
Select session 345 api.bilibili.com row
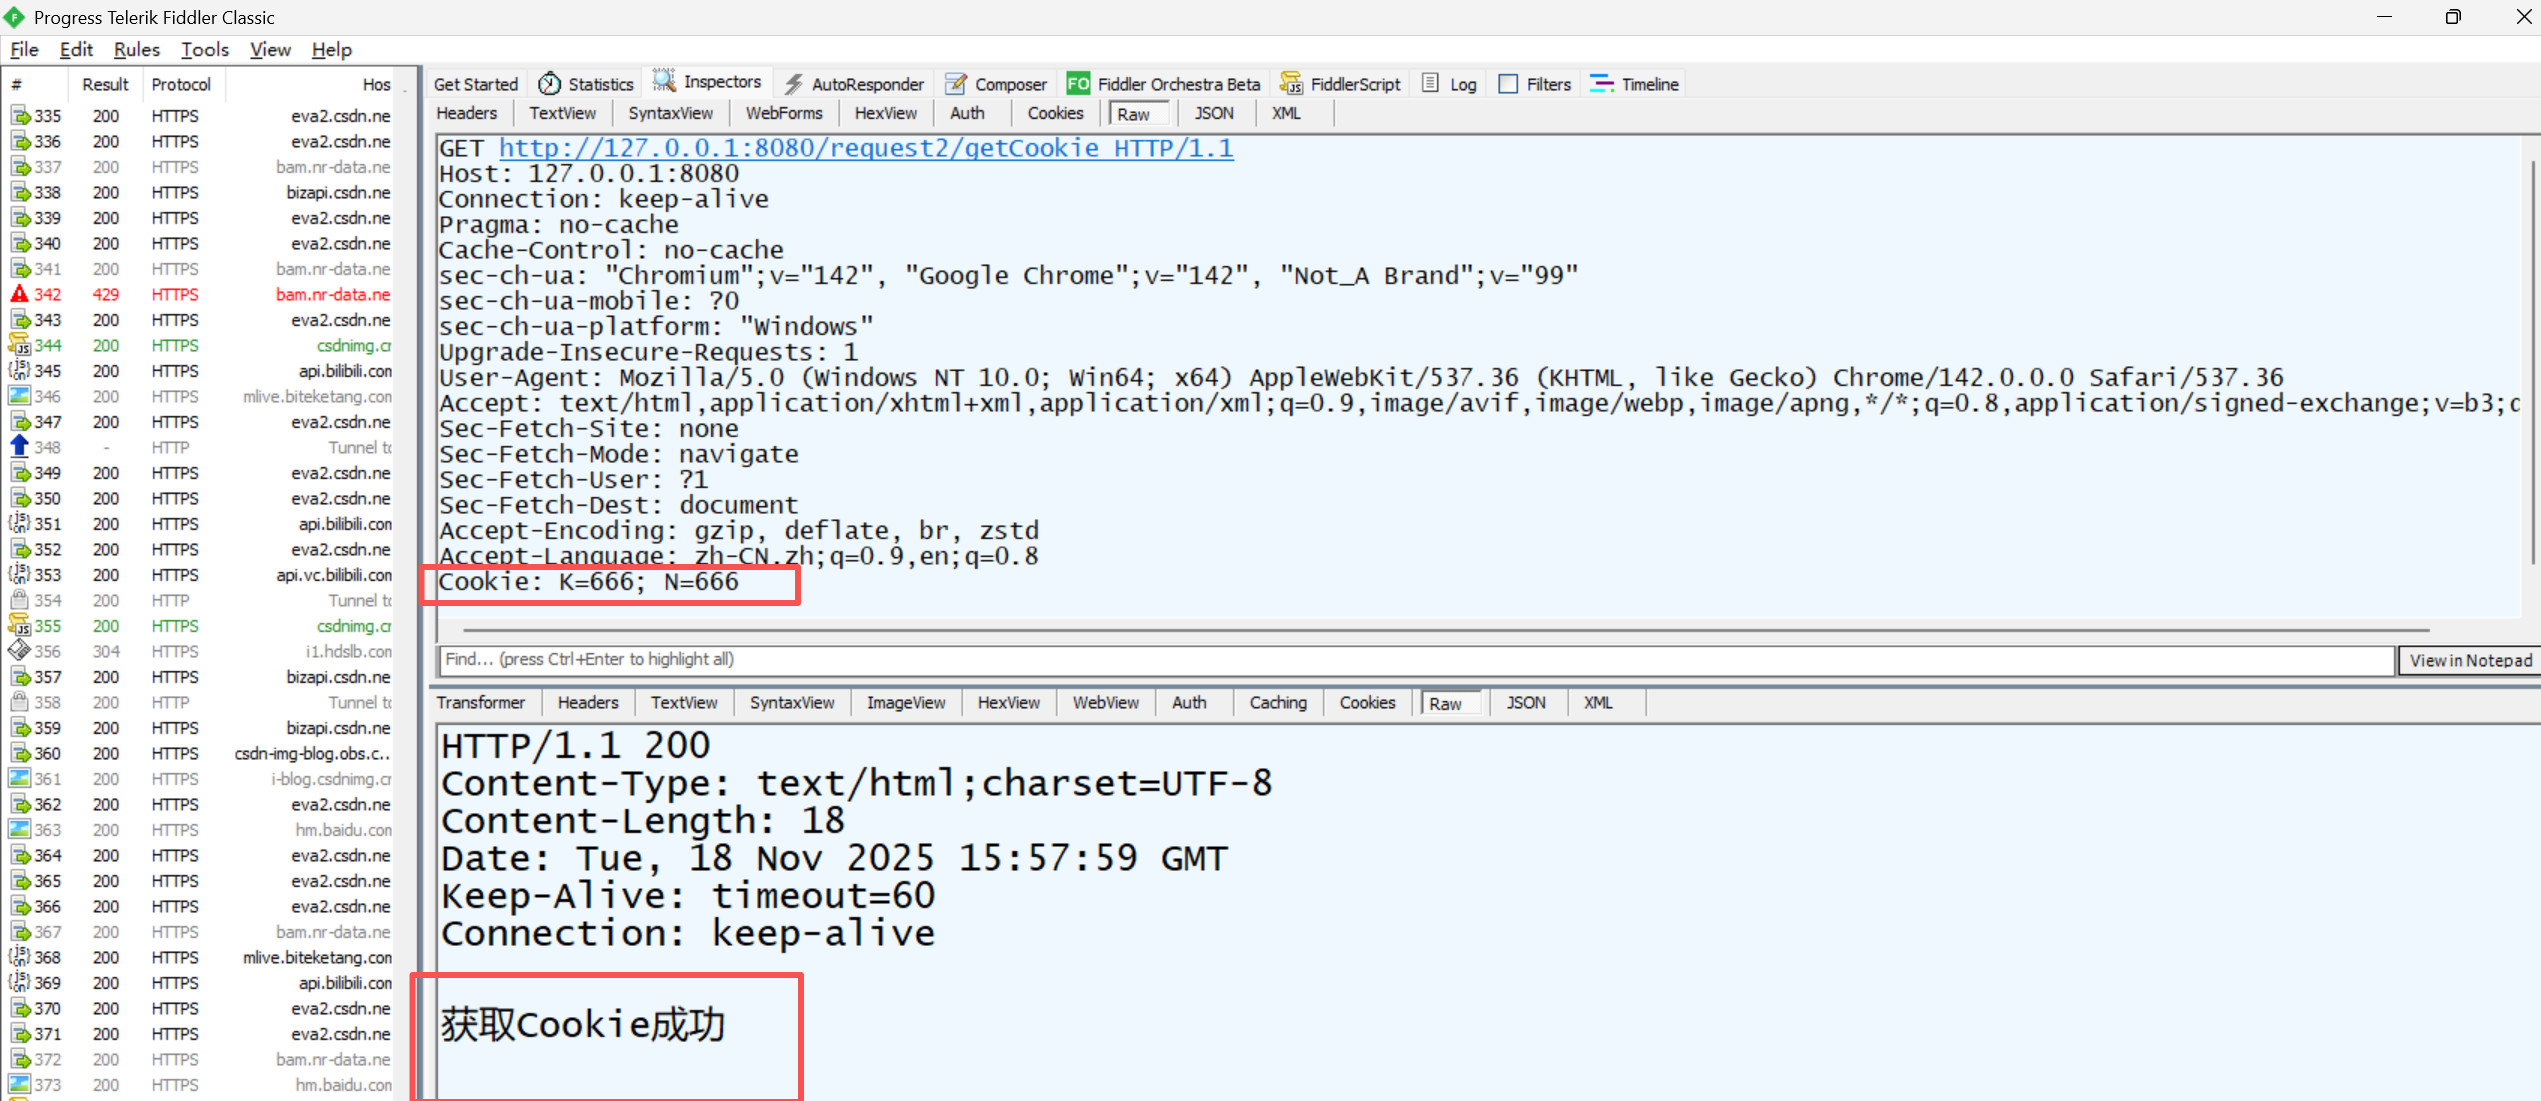(200, 371)
